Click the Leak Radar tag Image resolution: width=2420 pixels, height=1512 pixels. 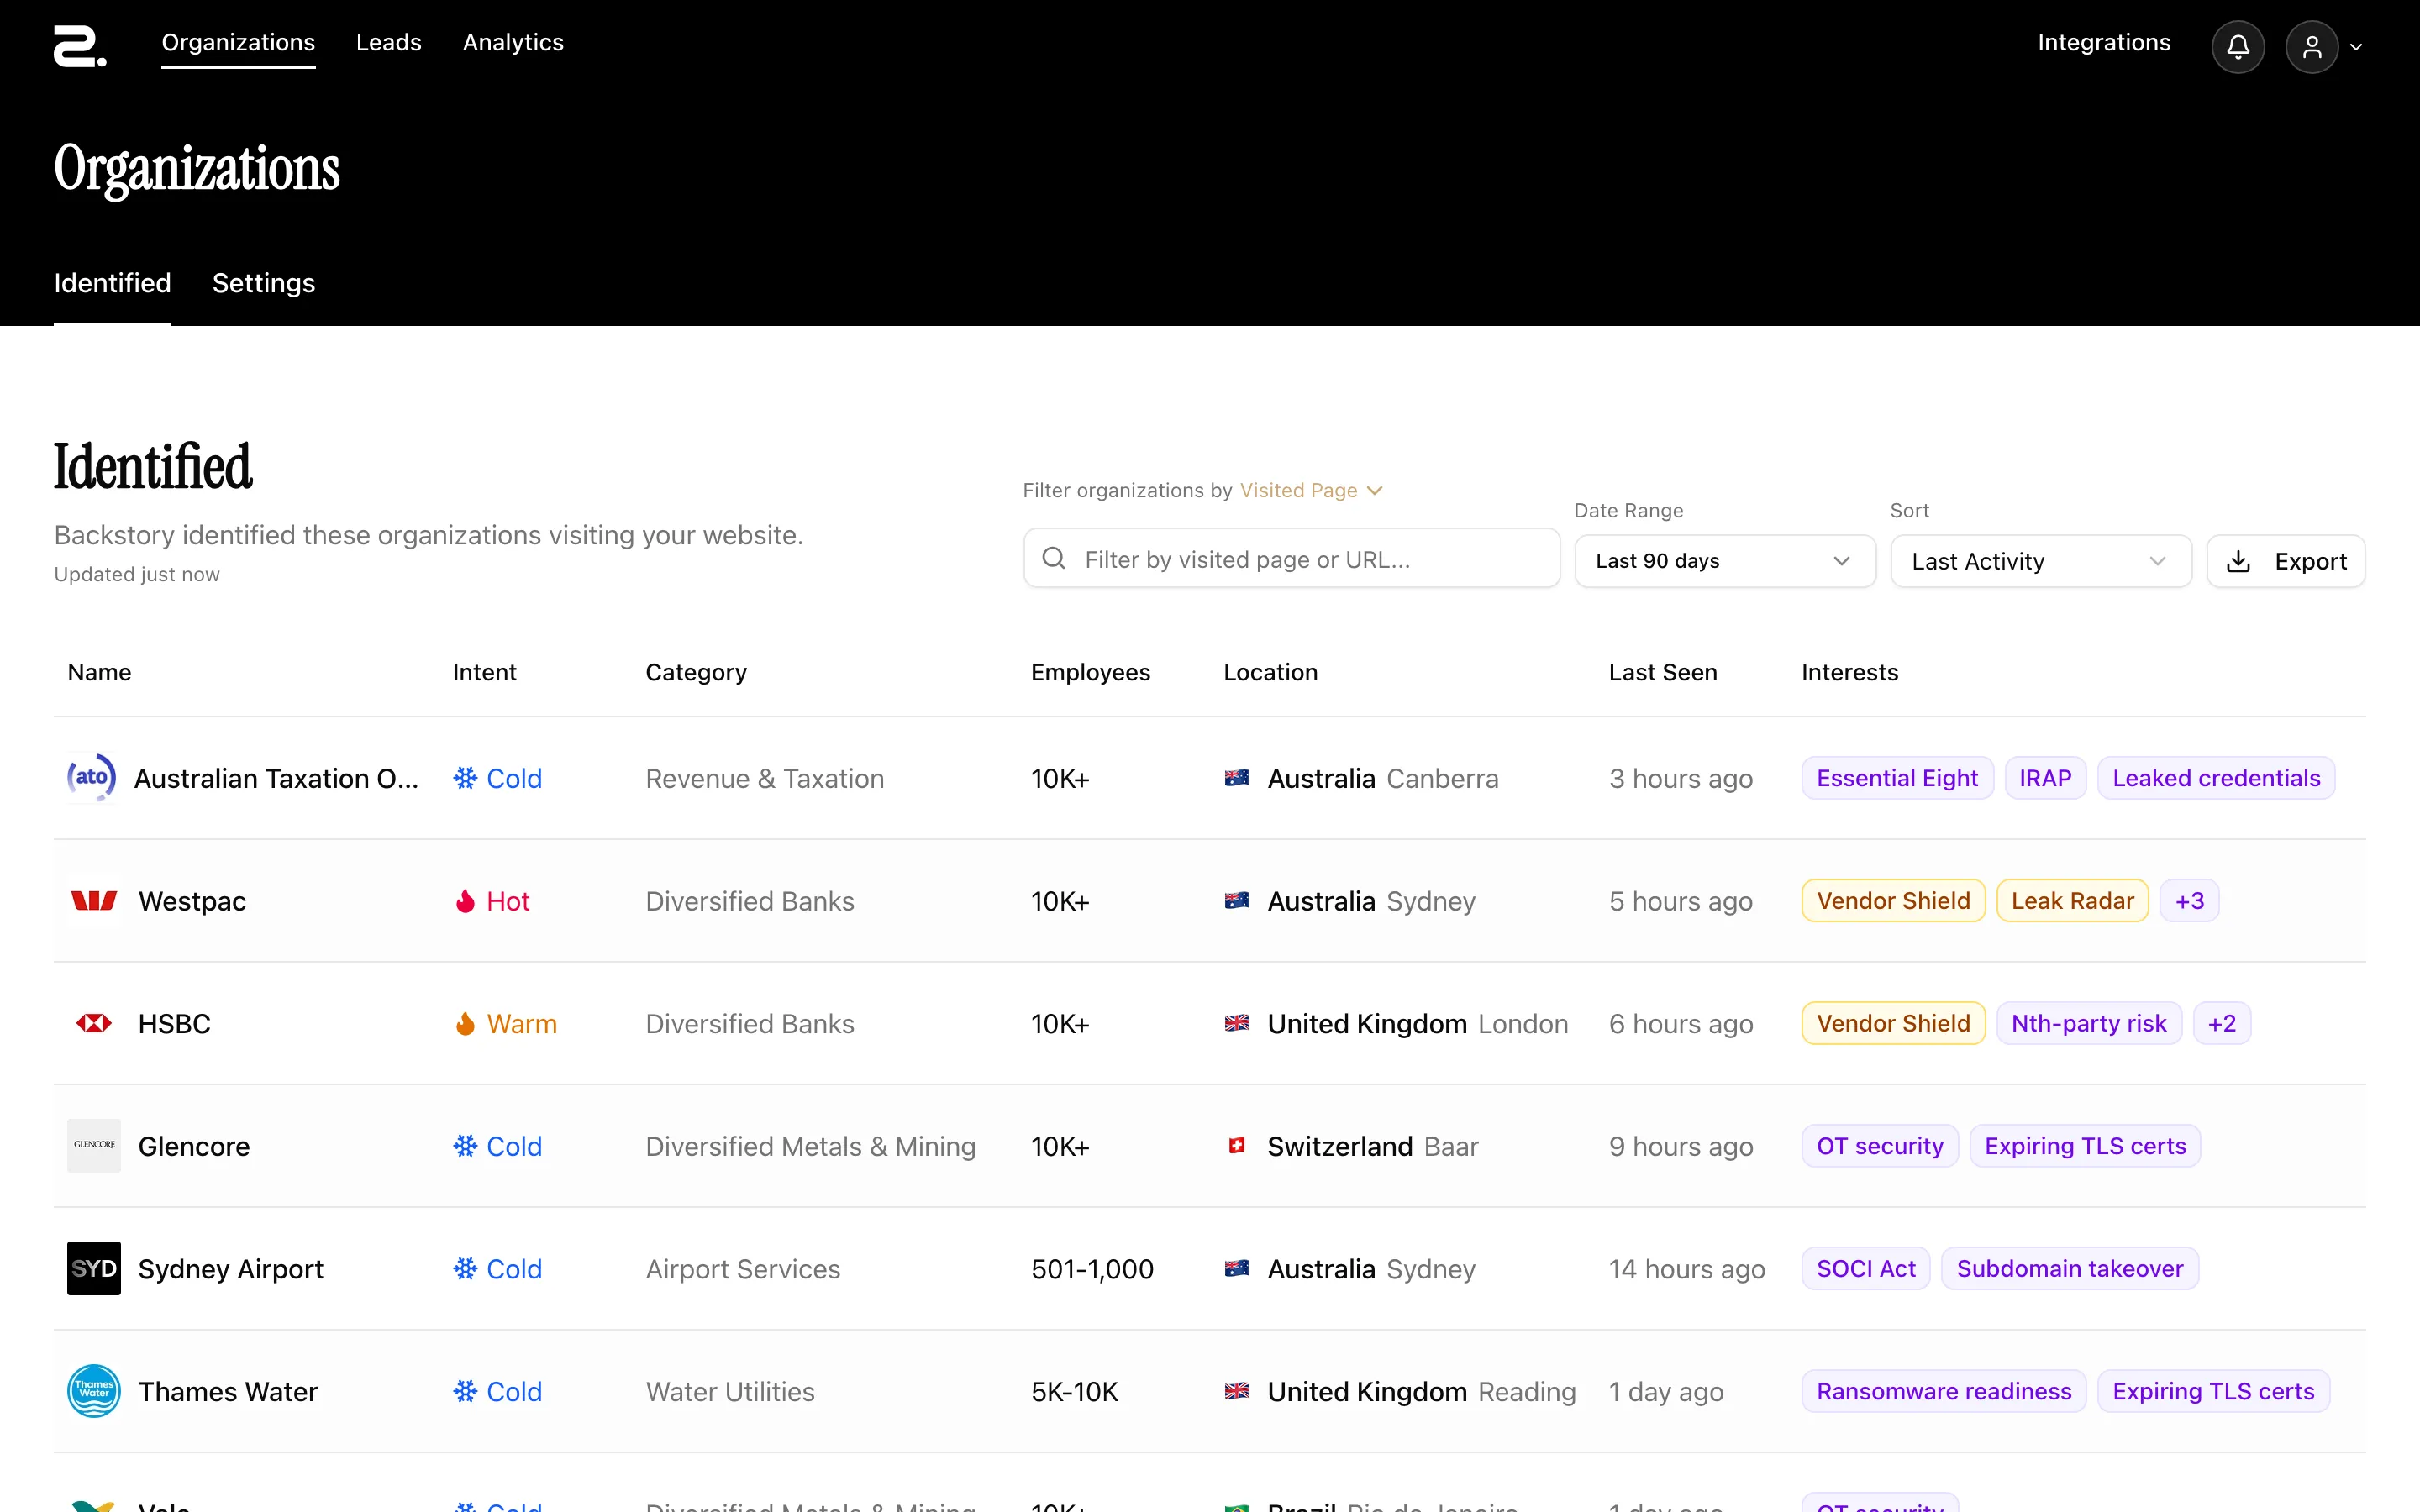tap(2072, 901)
